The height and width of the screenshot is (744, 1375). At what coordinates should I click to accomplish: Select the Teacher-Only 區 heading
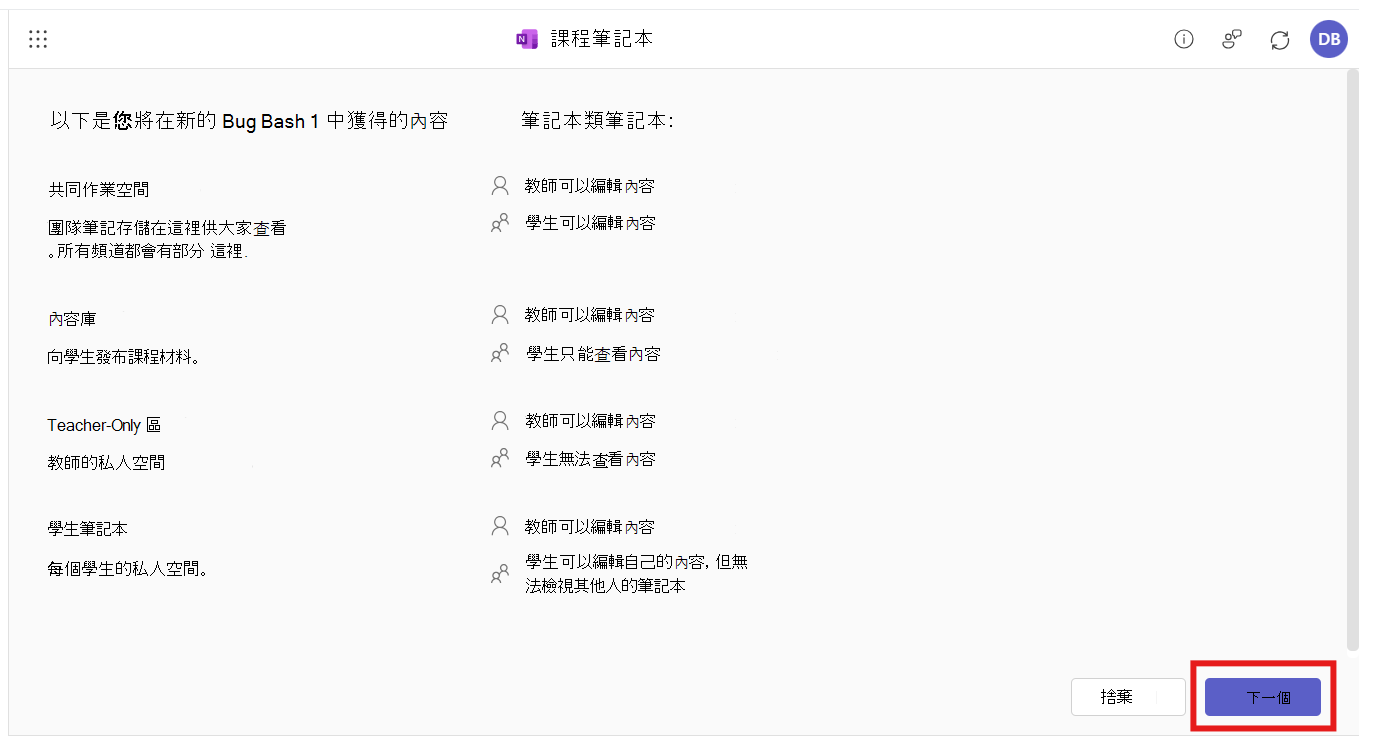(104, 425)
